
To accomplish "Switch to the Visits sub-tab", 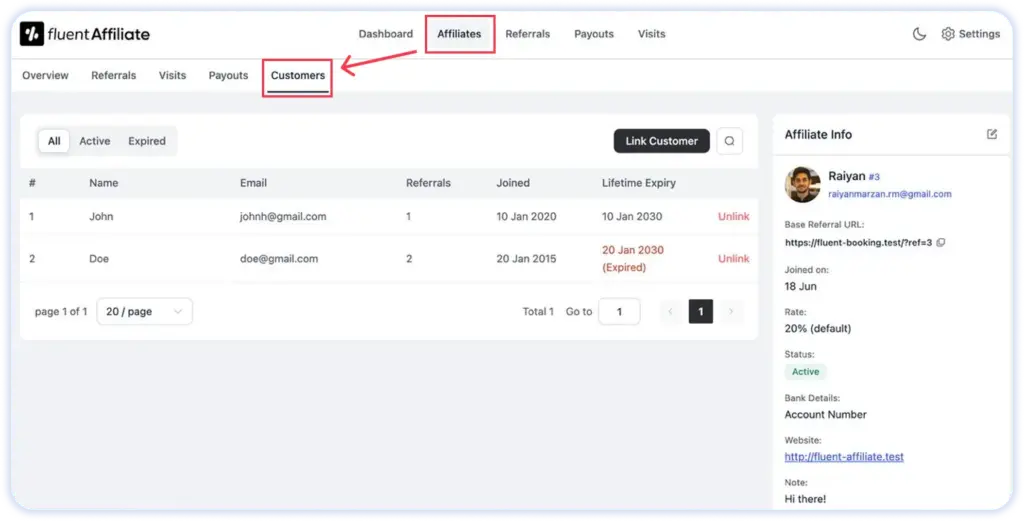I will point(172,75).
